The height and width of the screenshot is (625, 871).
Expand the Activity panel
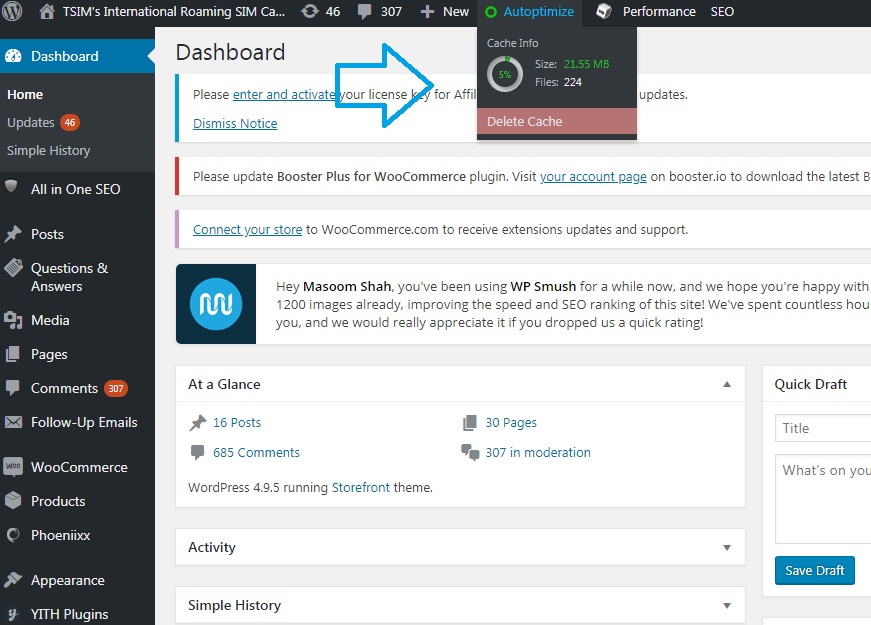tap(727, 548)
